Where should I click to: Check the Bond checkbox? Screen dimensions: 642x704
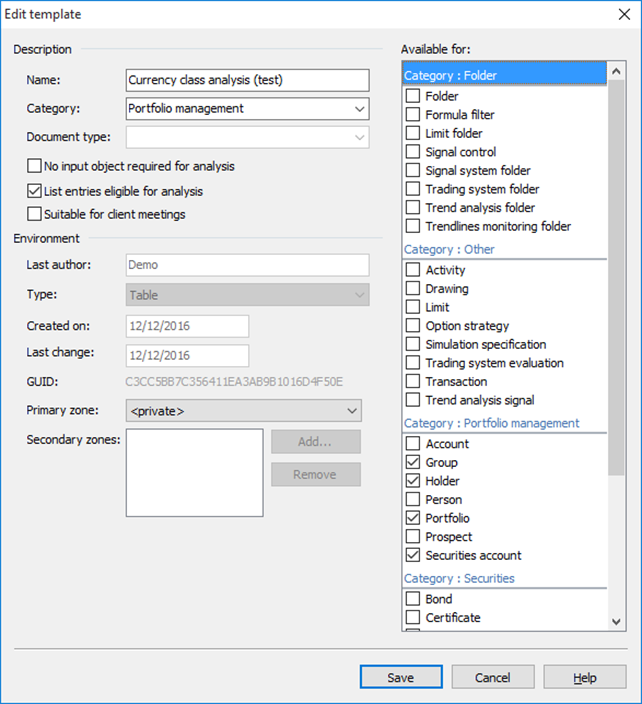[x=413, y=599]
